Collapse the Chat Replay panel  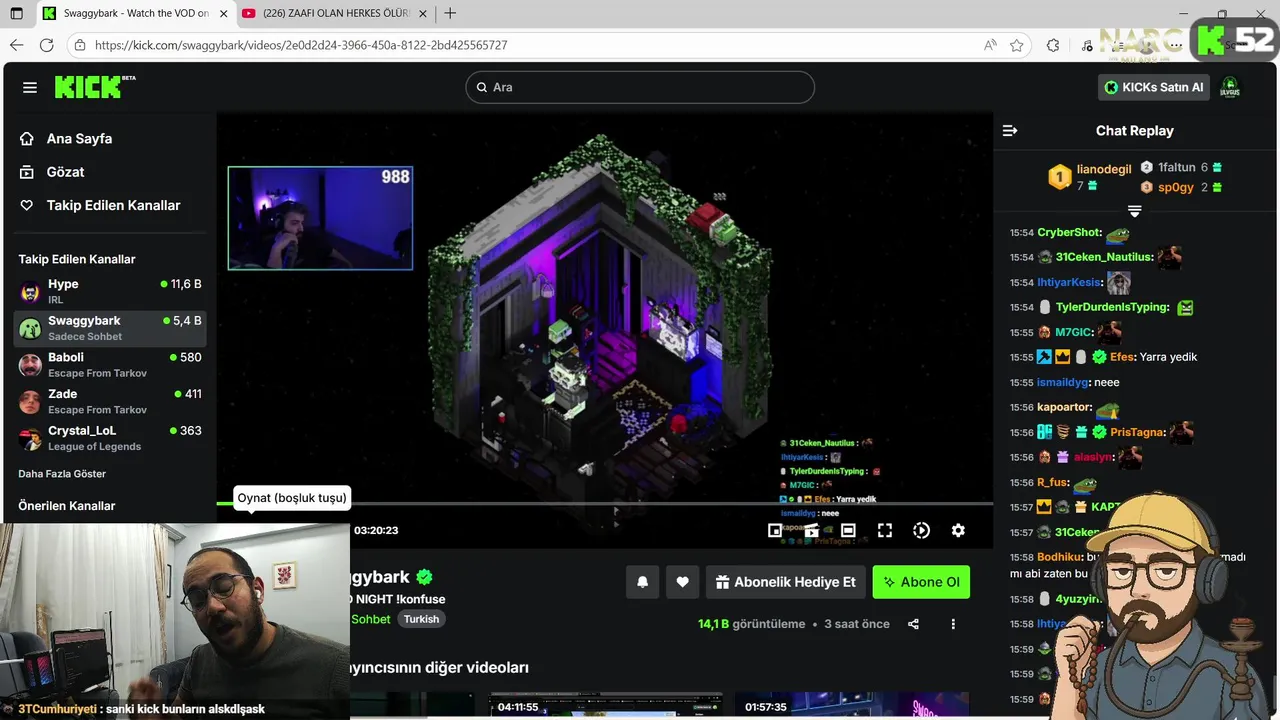pos(1010,131)
